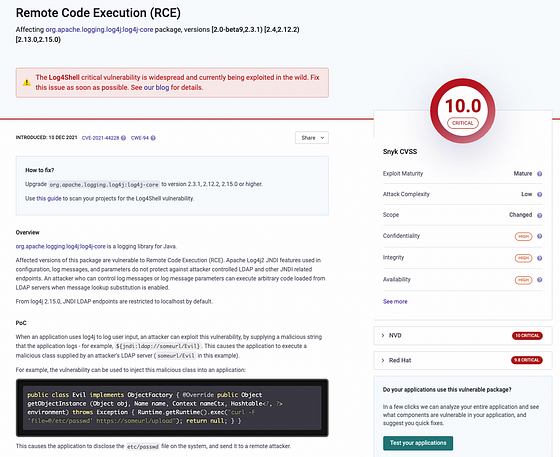Open the org.apache.logging.log4j:log4j-core package link in header

pos(99,30)
